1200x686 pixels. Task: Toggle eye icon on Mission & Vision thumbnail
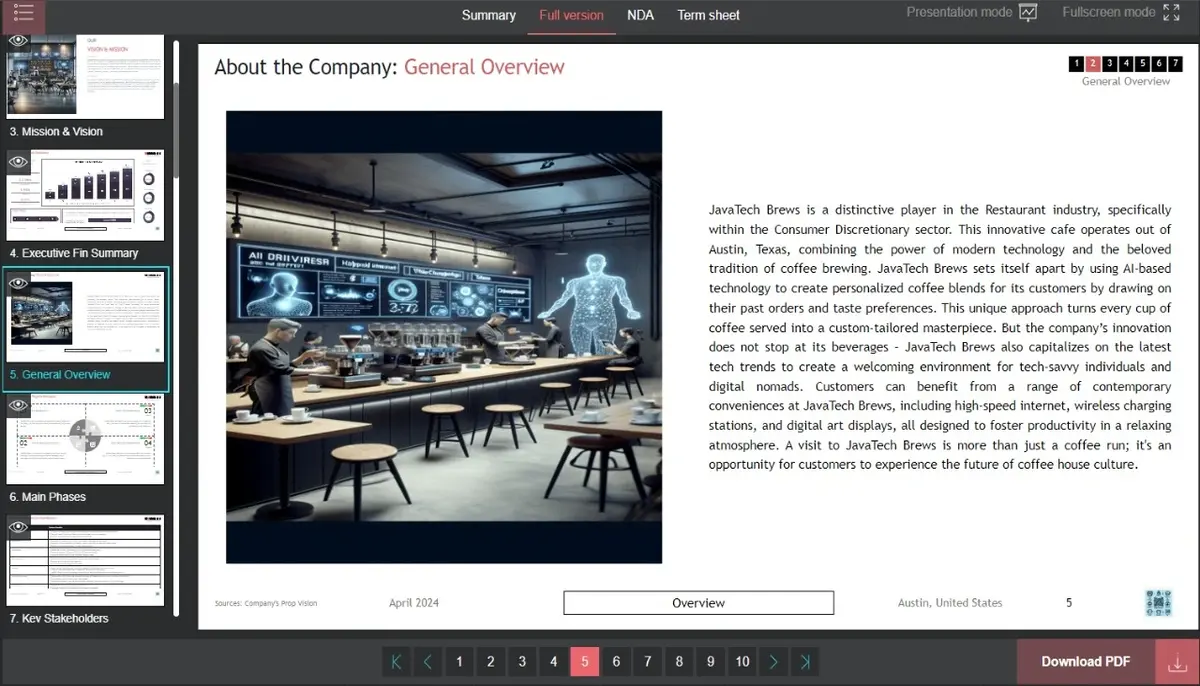[x=18, y=40]
